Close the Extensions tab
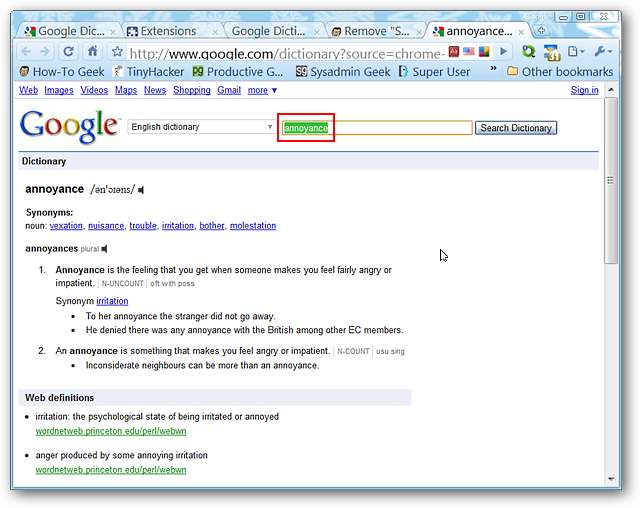This screenshot has height=508, width=640. (215, 32)
